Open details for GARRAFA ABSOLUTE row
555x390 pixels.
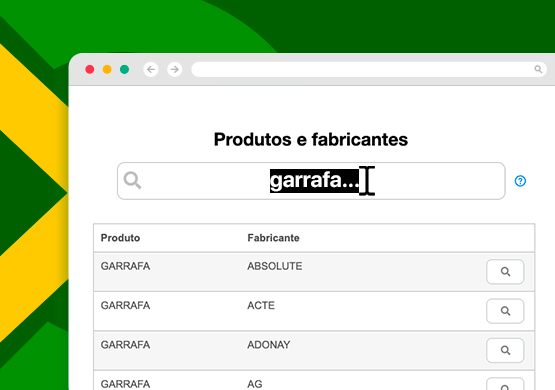[x=505, y=272]
